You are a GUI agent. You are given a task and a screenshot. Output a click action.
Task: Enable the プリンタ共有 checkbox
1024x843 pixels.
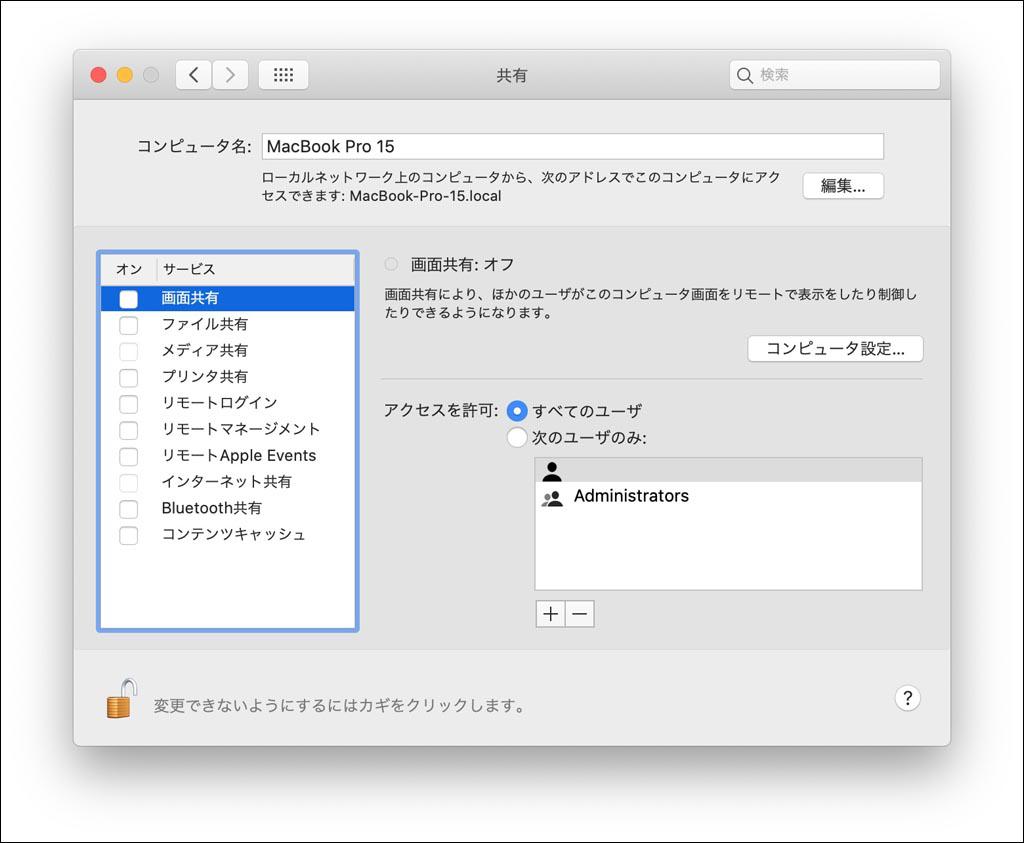click(129, 377)
